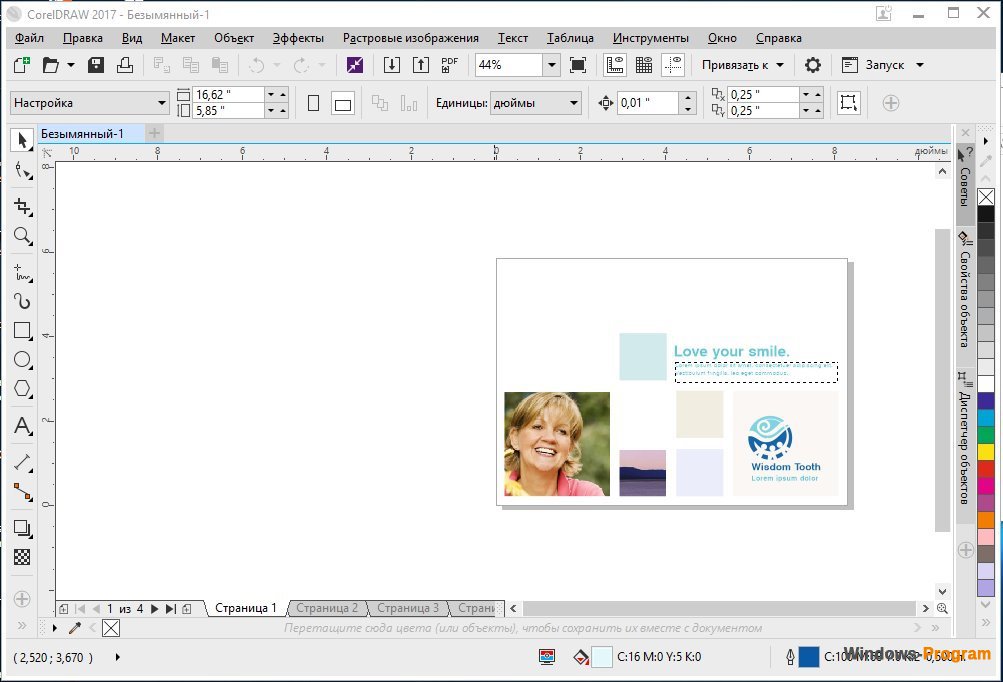Select the Crop tool
1003x682 pixels.
click(x=22, y=206)
